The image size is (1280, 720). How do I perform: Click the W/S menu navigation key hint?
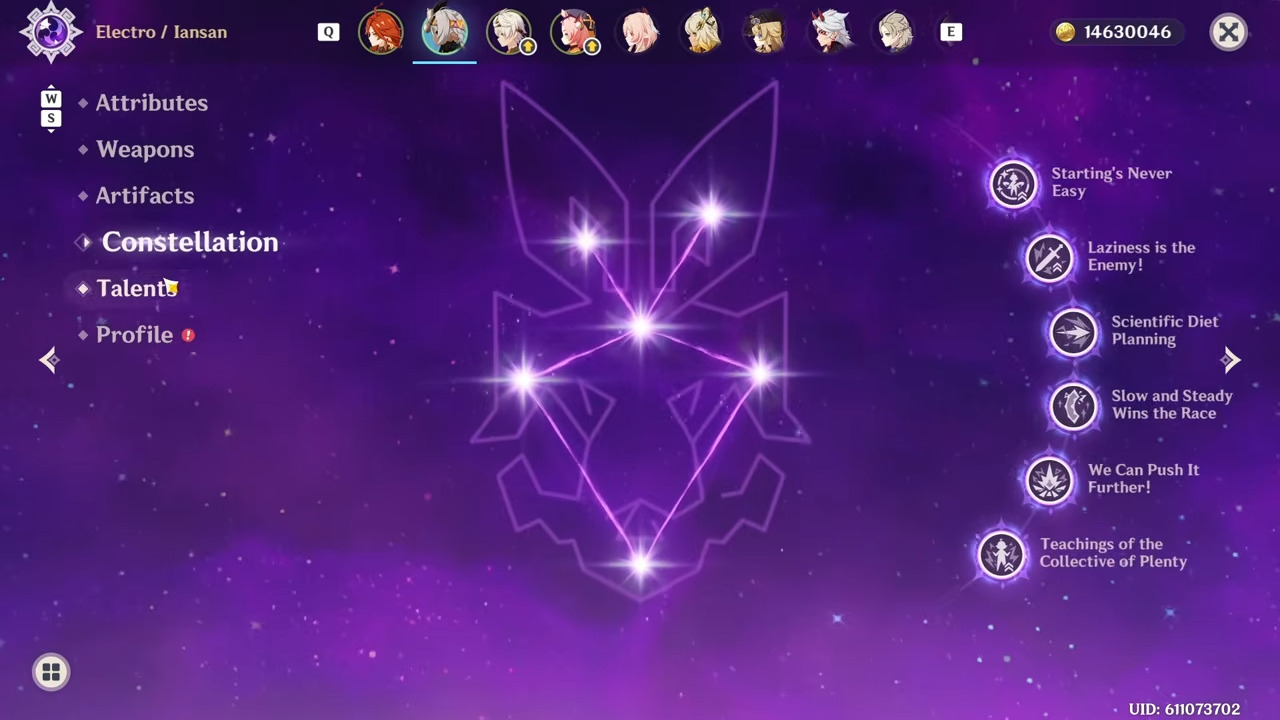click(x=51, y=109)
